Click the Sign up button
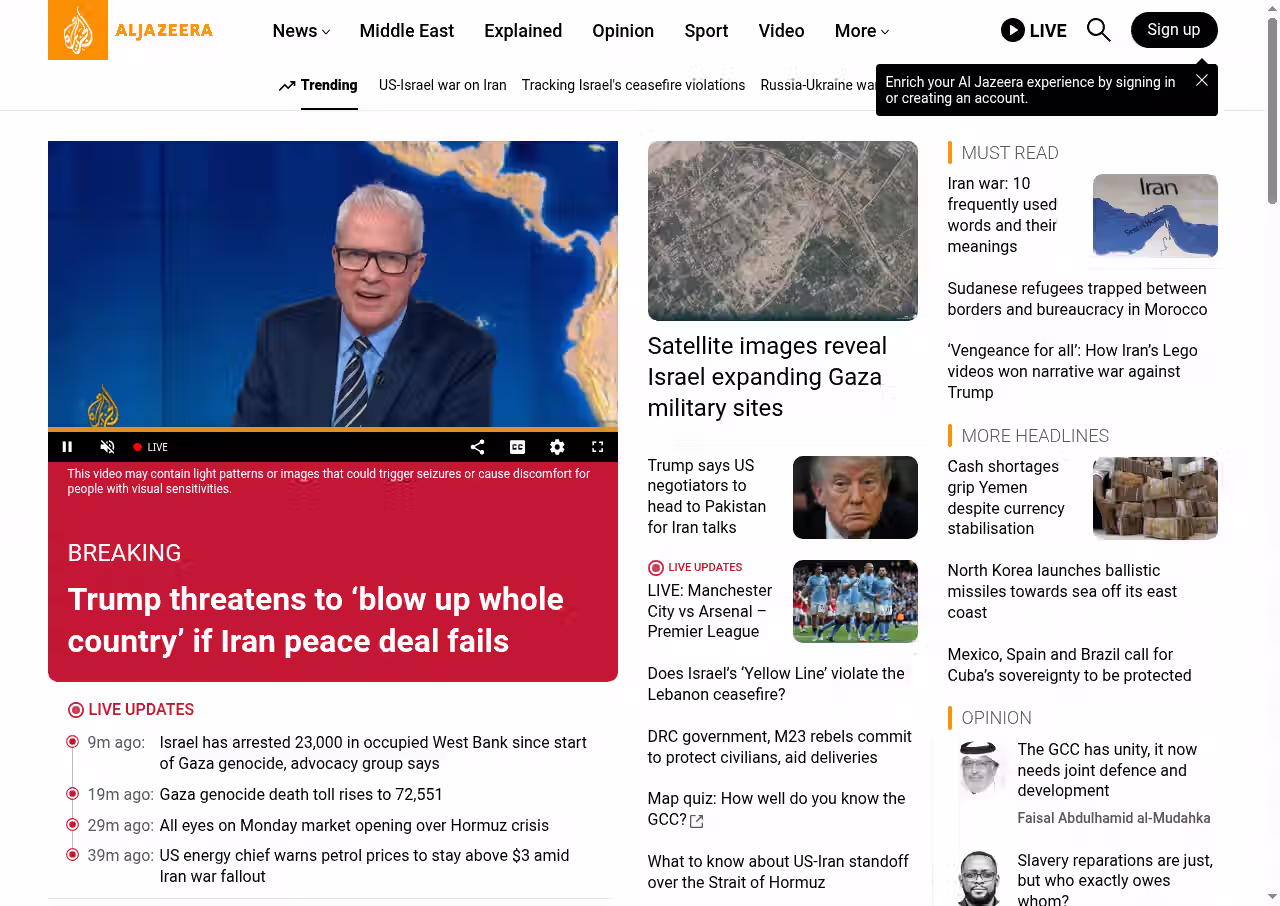This screenshot has width=1280, height=906. 1173,30
